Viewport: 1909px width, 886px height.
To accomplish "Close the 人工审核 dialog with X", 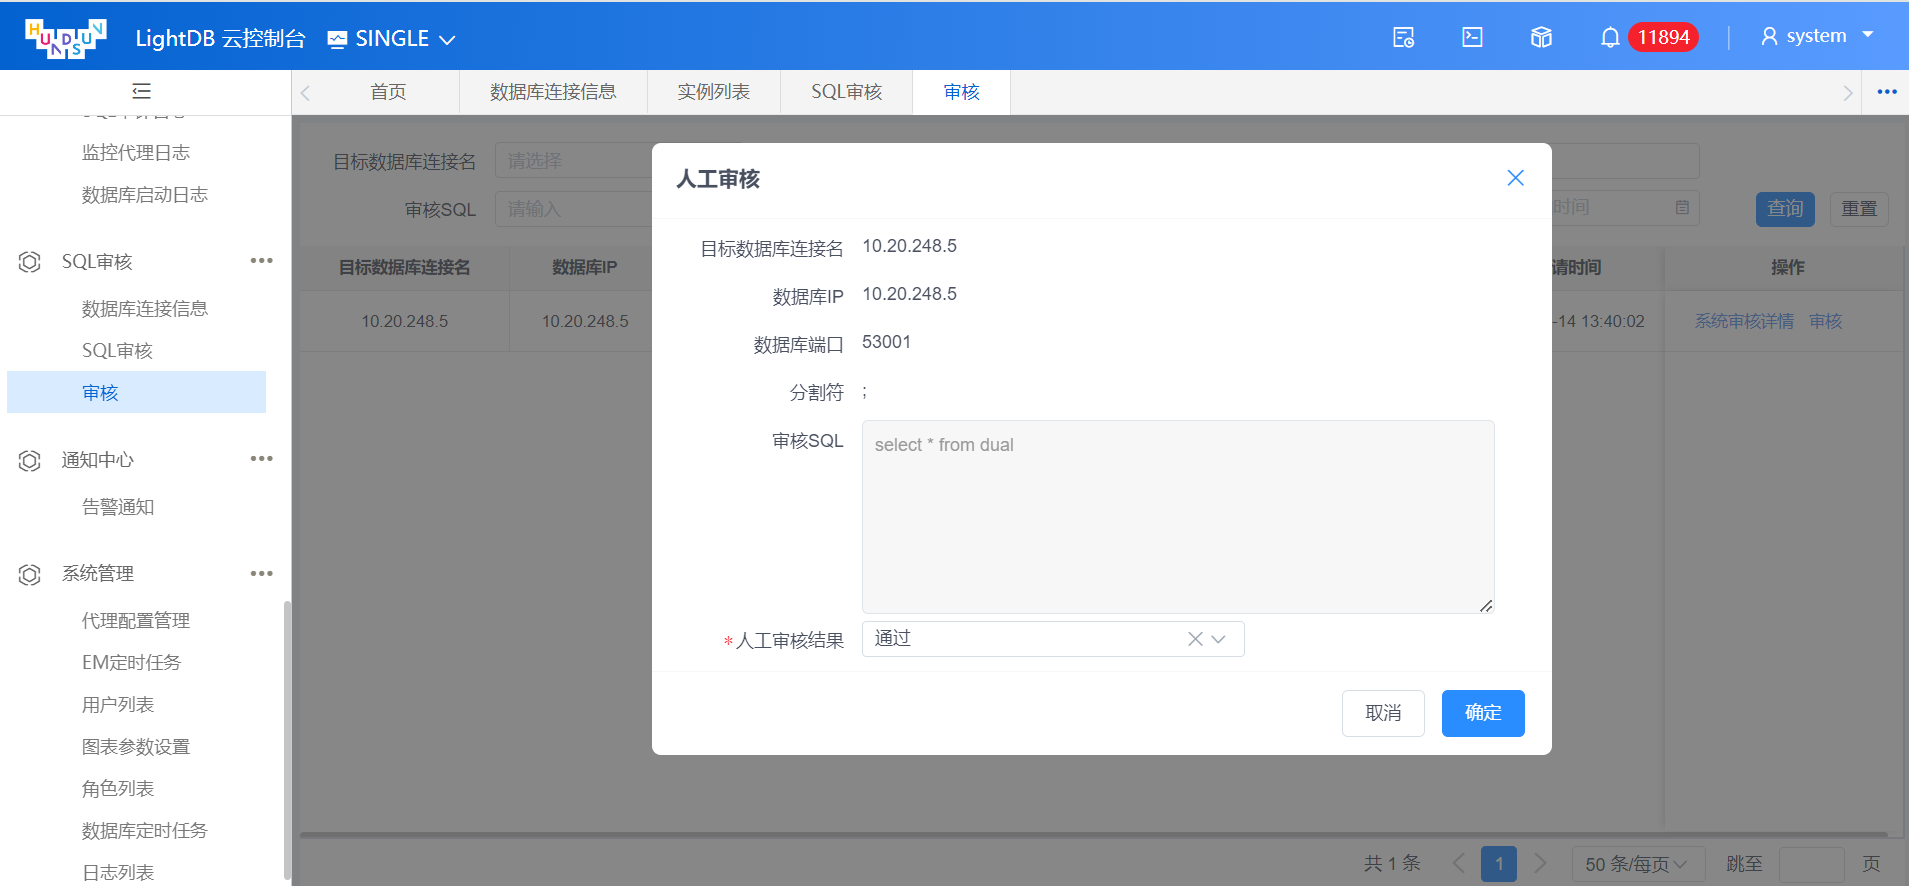I will (1515, 178).
